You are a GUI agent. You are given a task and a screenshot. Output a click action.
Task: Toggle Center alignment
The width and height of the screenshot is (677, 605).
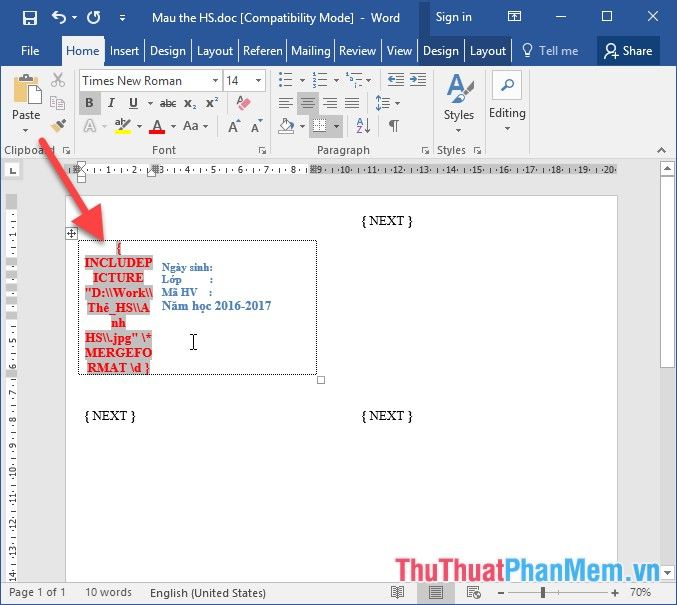(x=309, y=103)
